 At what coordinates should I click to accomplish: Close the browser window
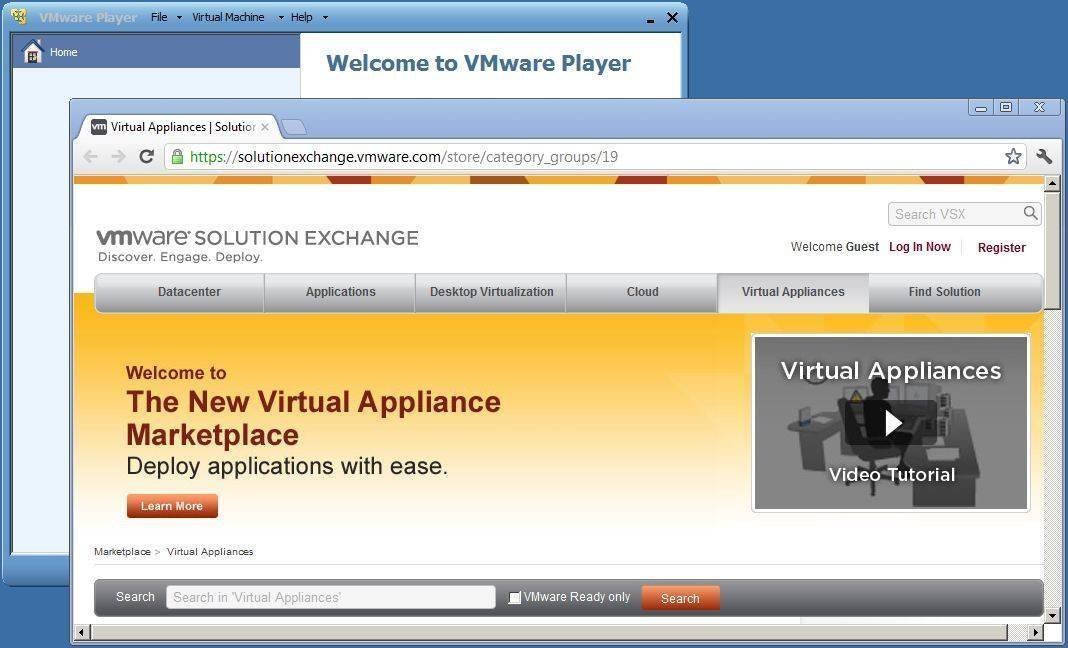[1039, 108]
